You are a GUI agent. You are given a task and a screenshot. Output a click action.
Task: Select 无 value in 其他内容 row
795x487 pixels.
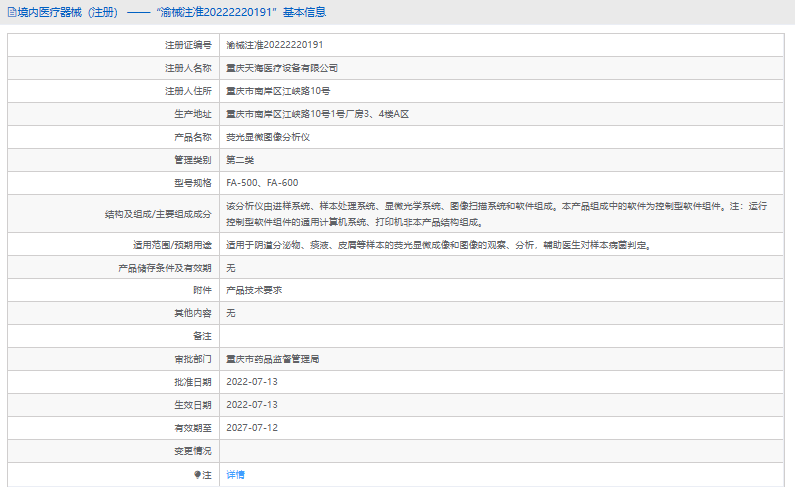[231, 313]
